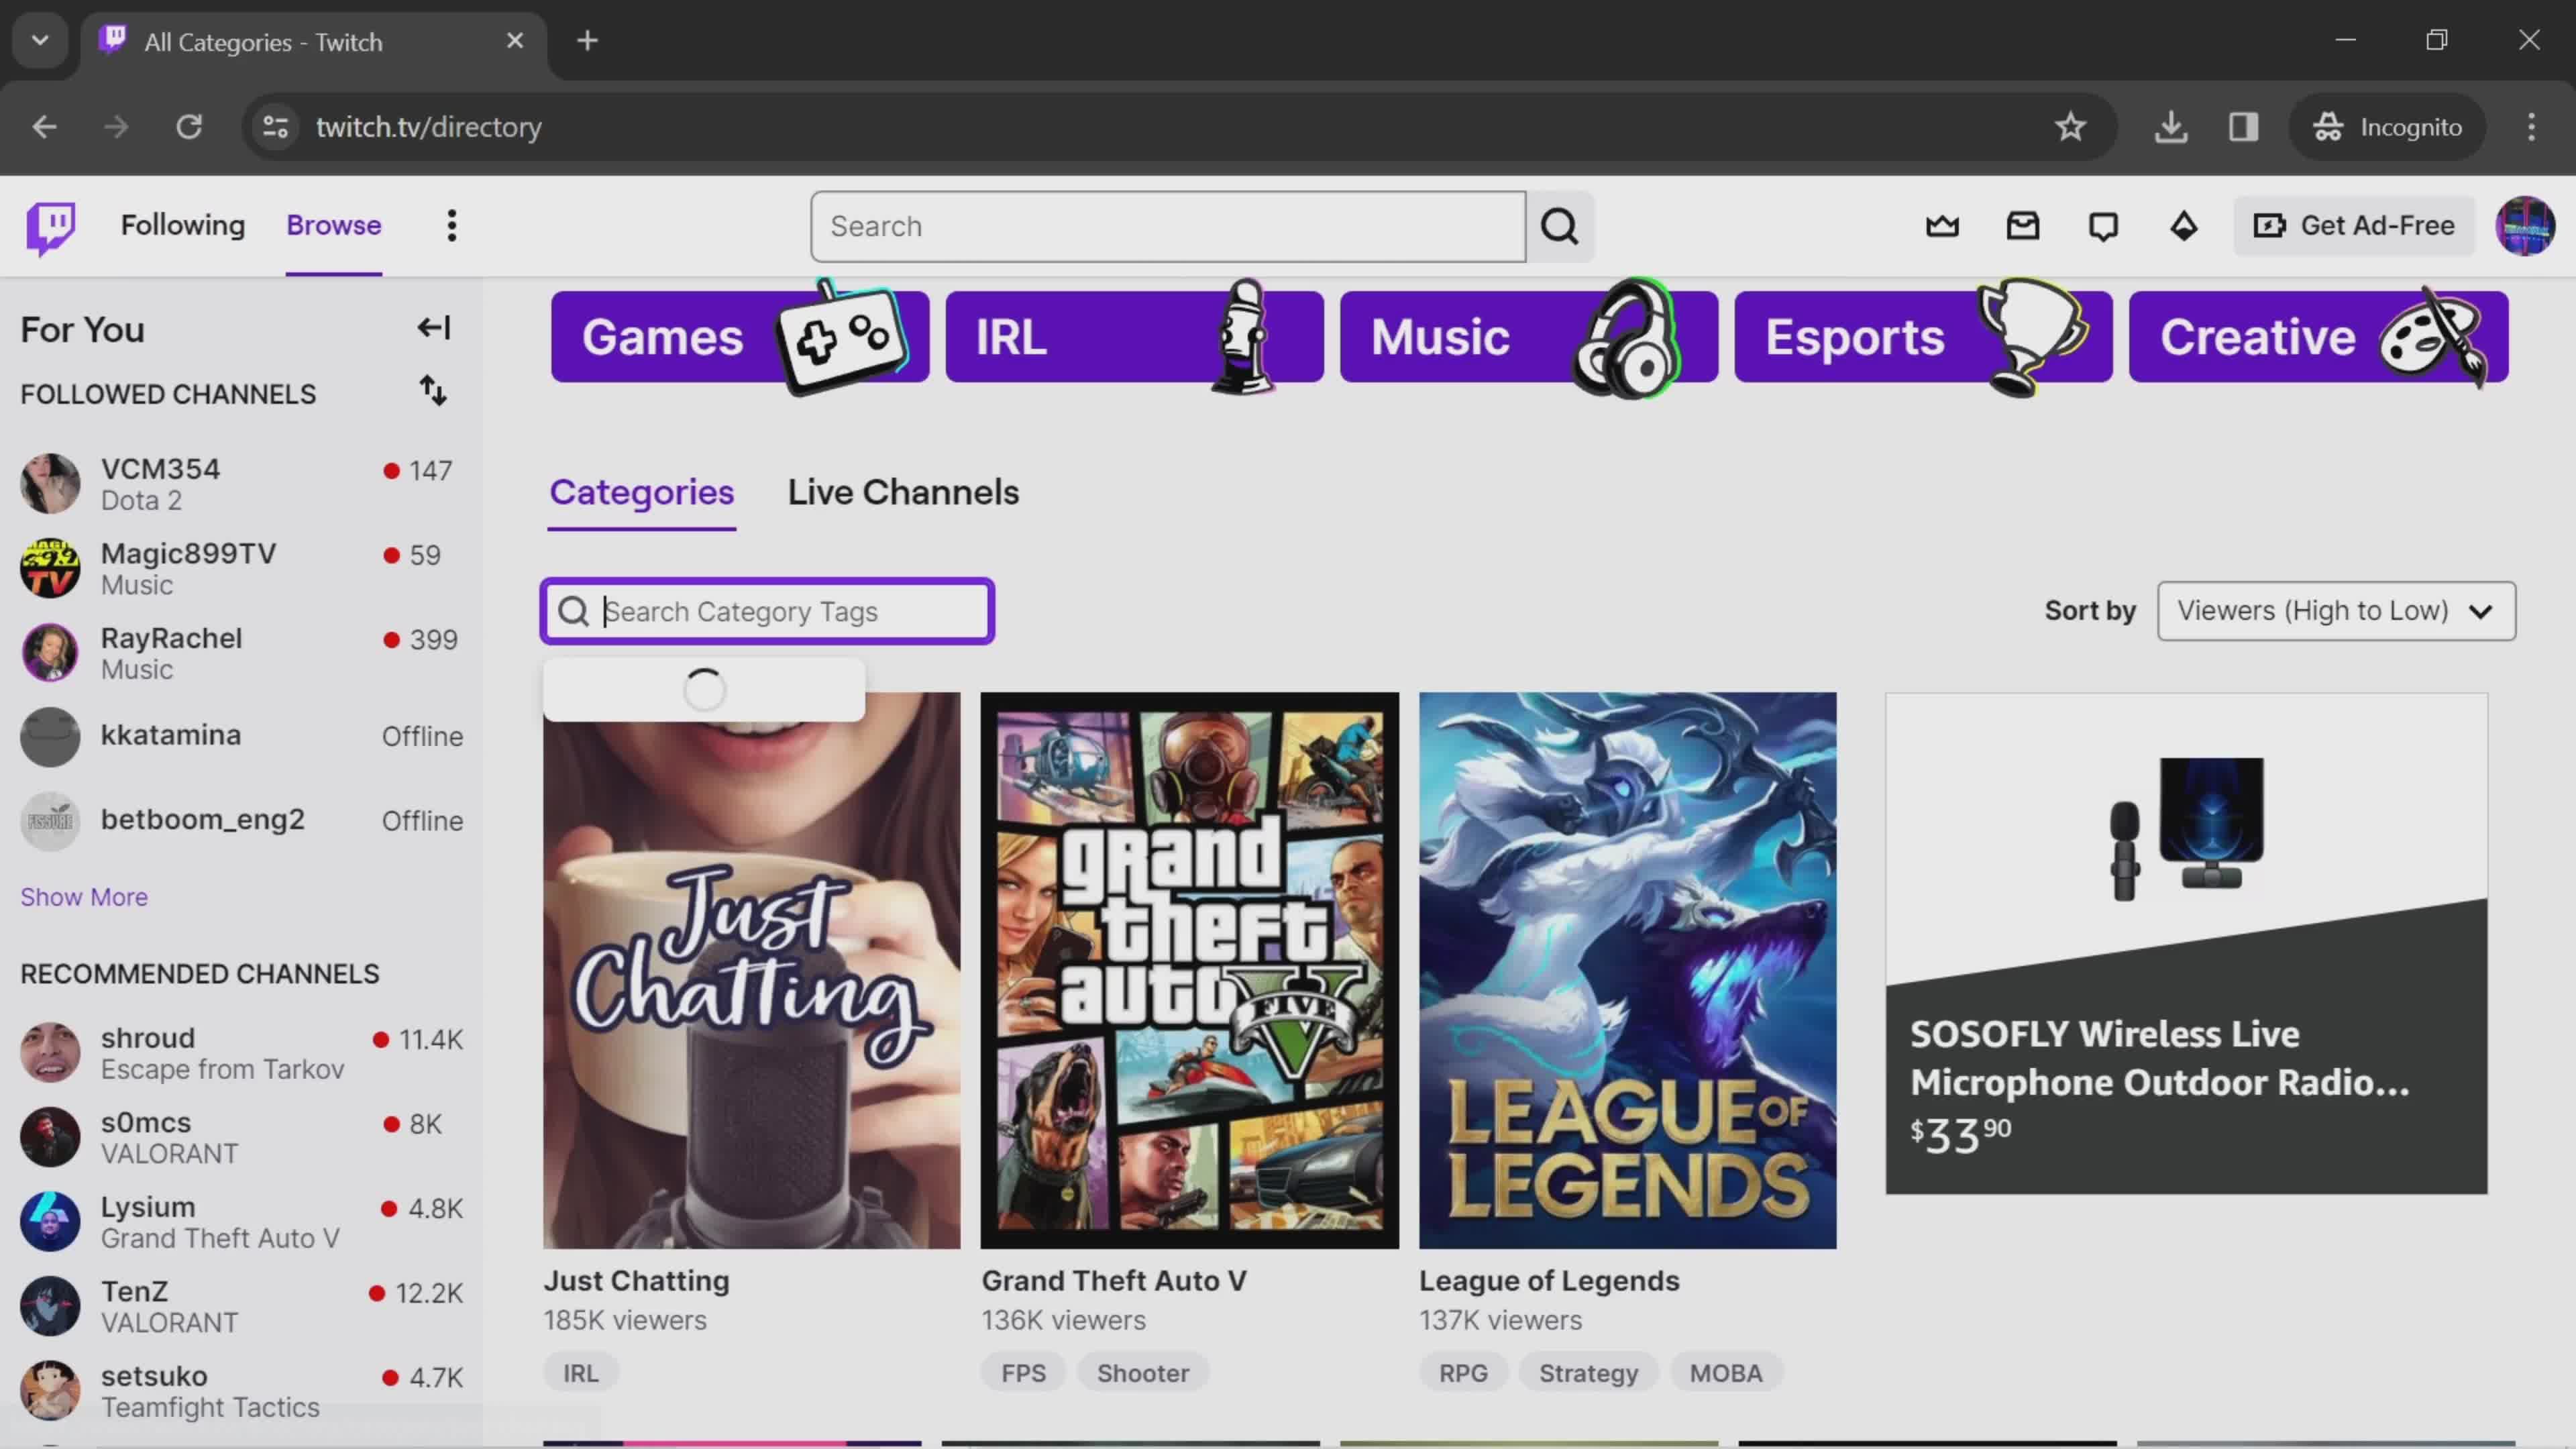Click the FPS tag
2576x1449 pixels.
pyautogui.click(x=1023, y=1373)
